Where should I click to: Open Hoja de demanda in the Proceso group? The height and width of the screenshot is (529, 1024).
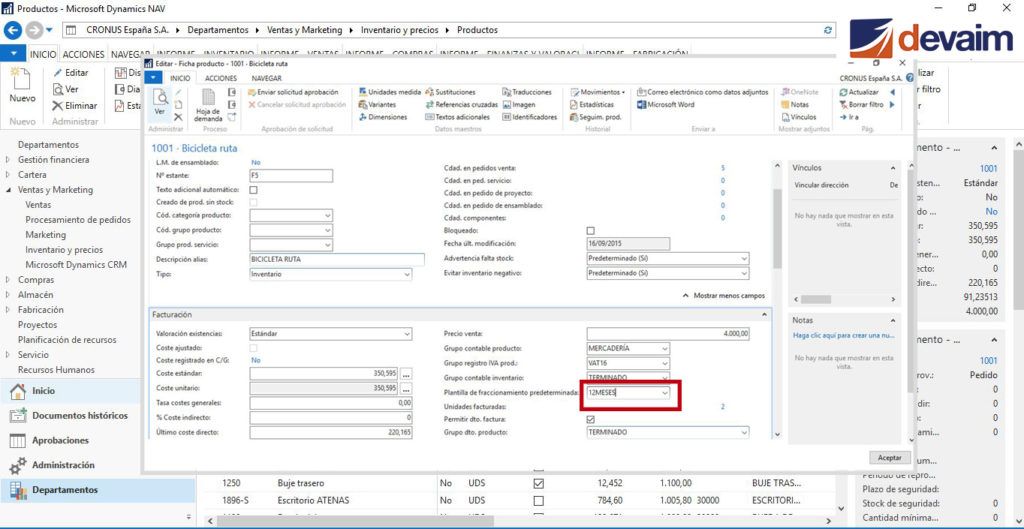208,104
